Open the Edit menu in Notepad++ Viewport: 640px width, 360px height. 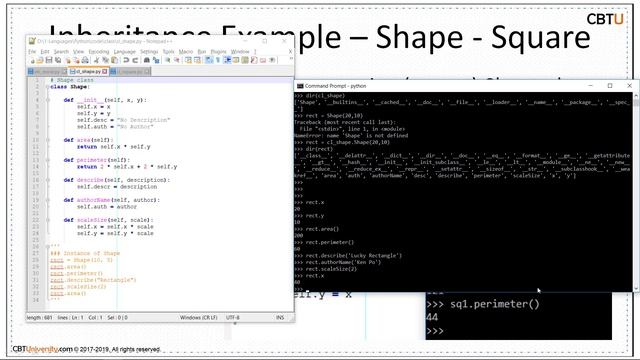pyautogui.click(x=45, y=51)
